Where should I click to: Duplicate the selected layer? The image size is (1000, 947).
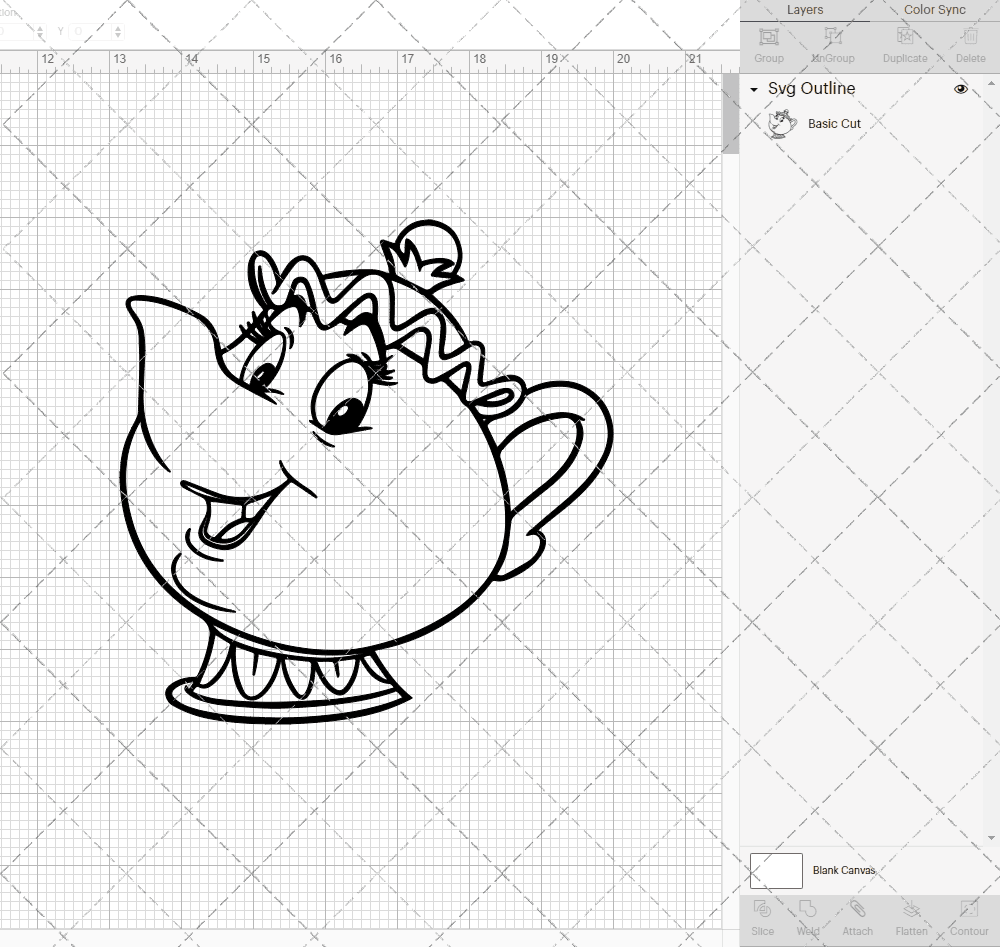coord(905,42)
